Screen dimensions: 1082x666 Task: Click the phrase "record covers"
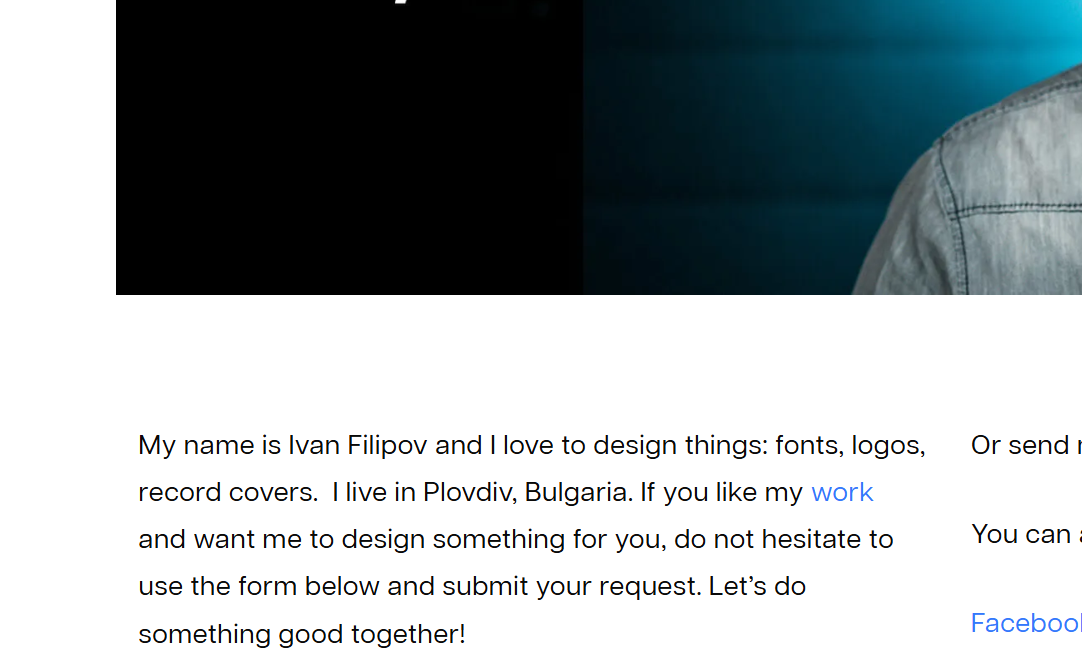pos(227,492)
